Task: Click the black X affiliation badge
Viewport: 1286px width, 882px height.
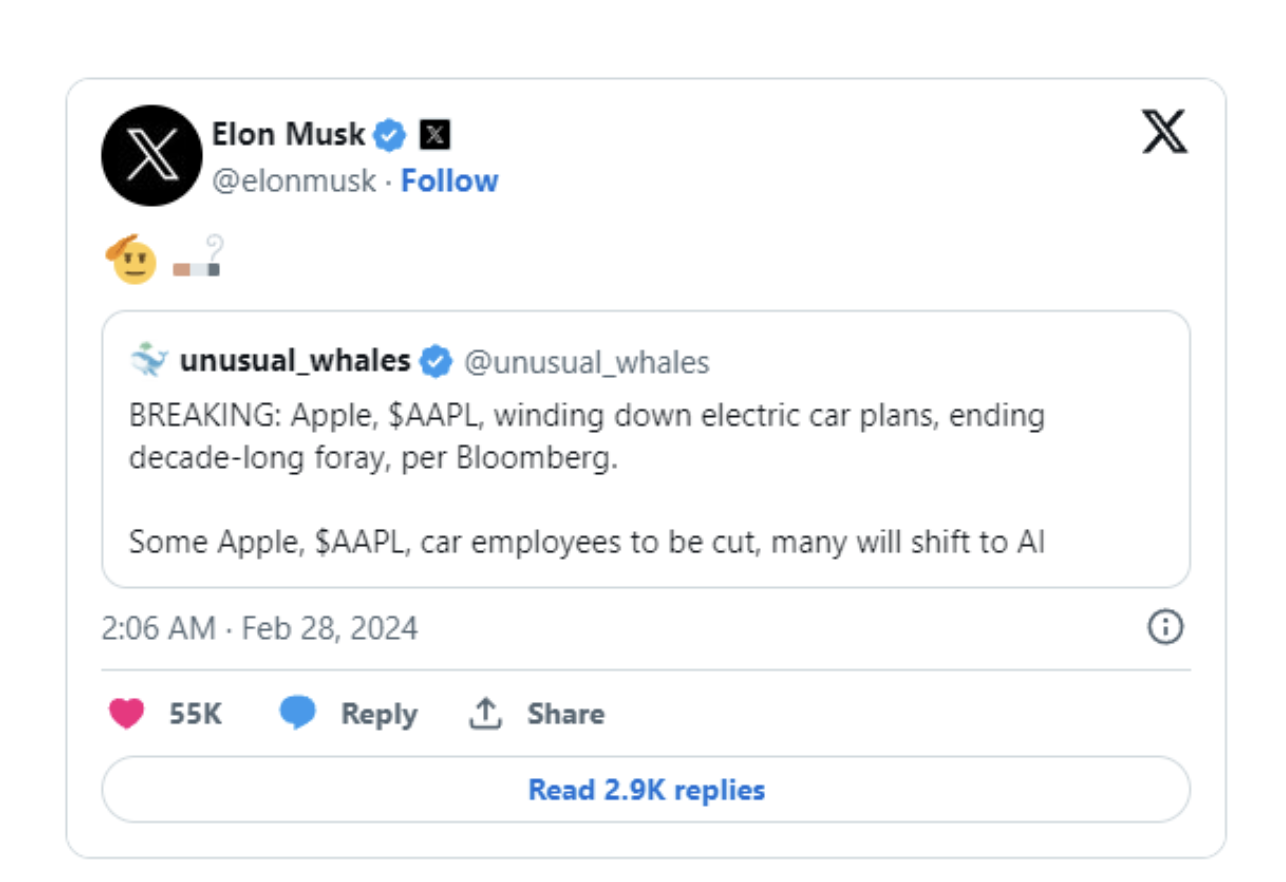Action: [434, 134]
